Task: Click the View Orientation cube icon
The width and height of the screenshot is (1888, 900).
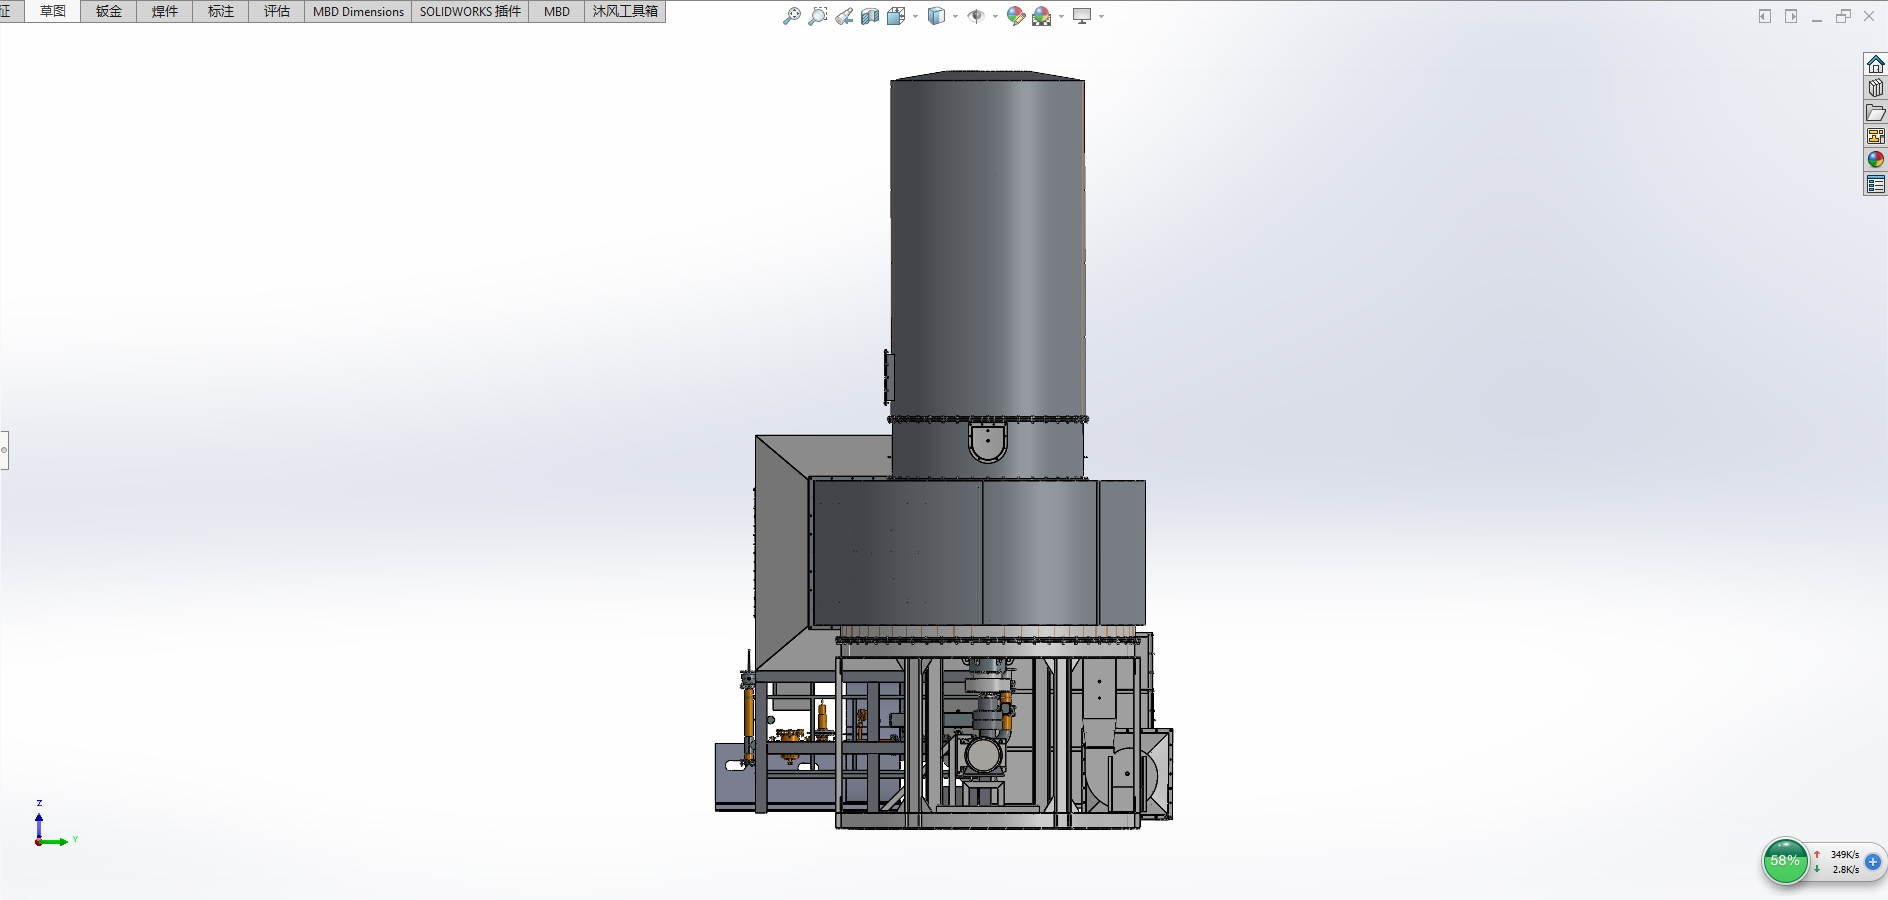Action: point(896,16)
